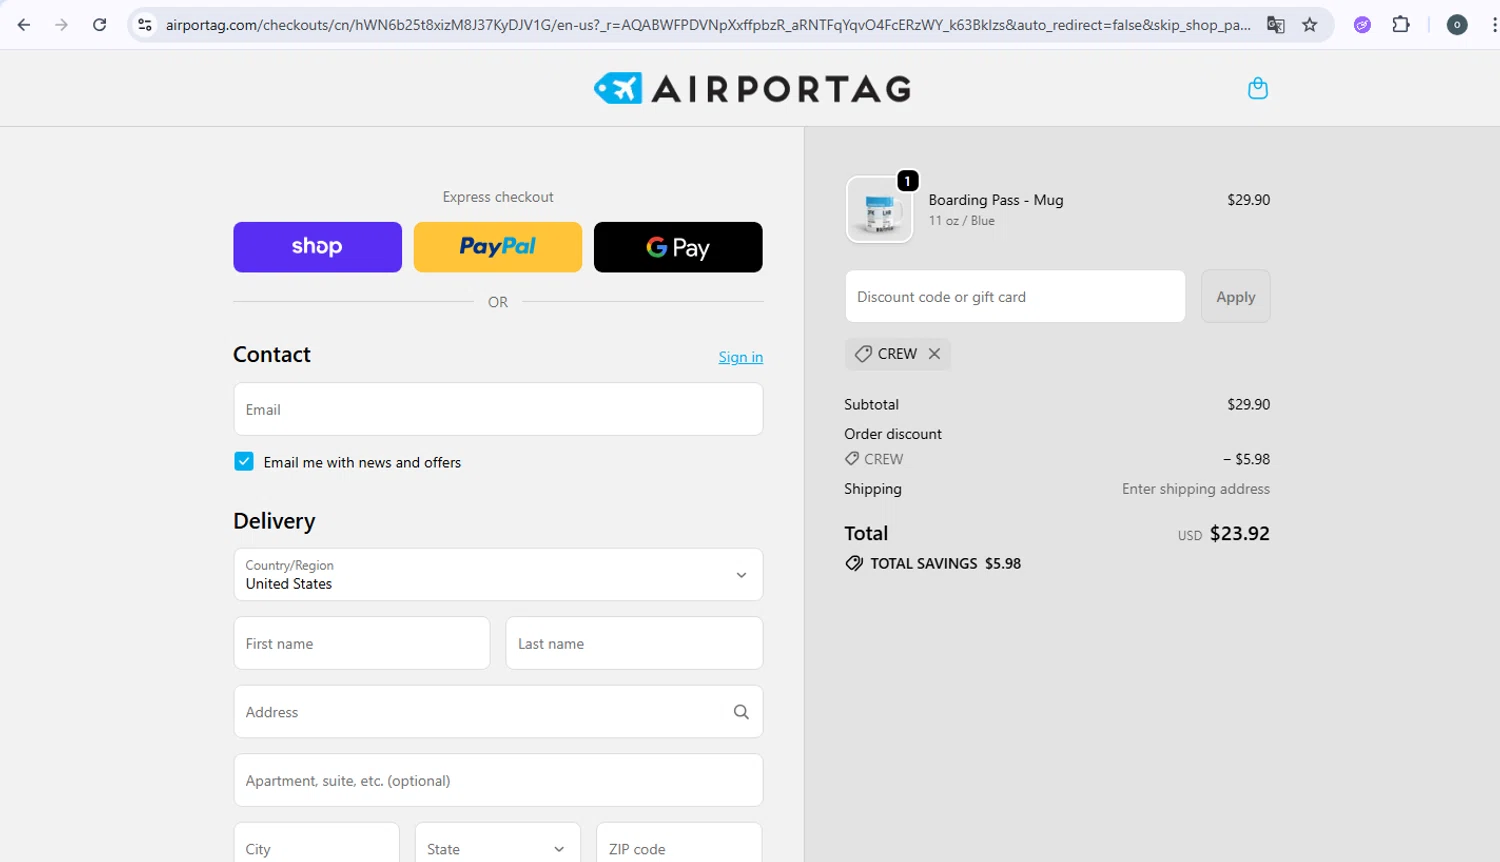Remove the CREW discount code
Image resolution: width=1500 pixels, height=862 pixels.
pos(934,354)
